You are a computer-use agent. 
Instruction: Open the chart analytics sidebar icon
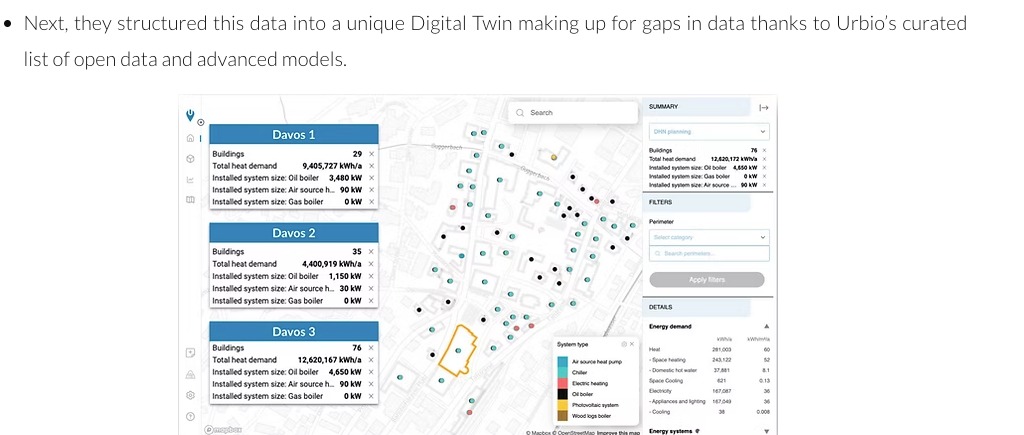[x=189, y=180]
